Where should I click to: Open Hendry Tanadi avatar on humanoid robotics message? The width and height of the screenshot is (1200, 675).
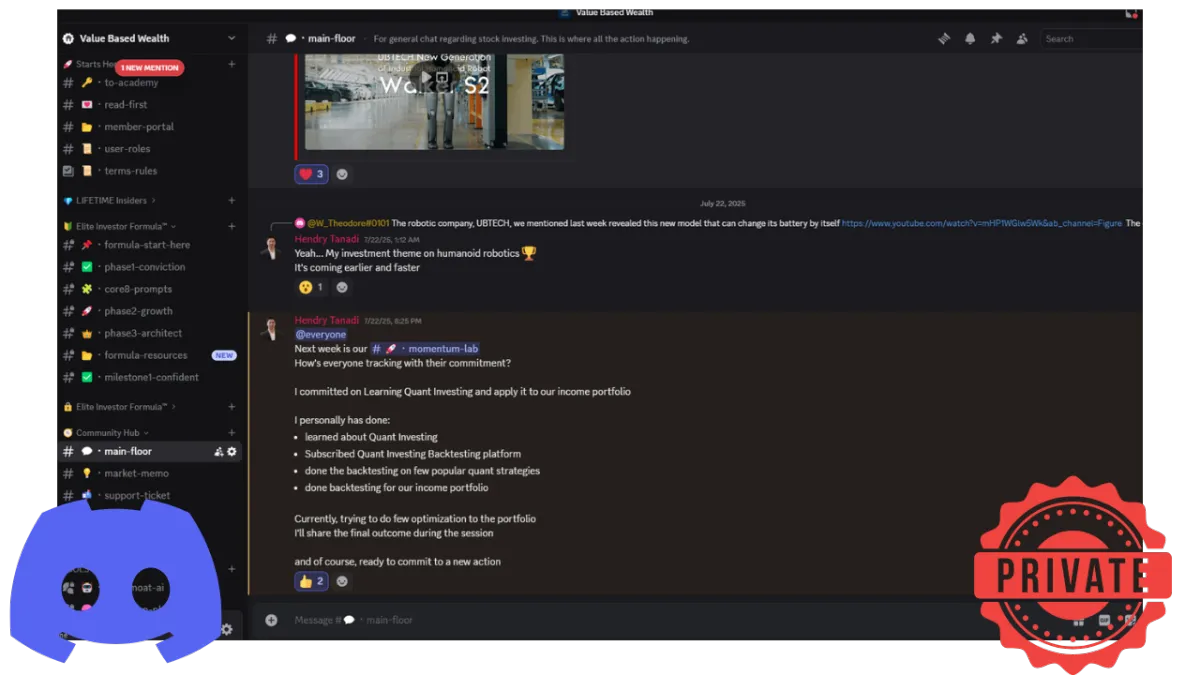click(x=271, y=248)
